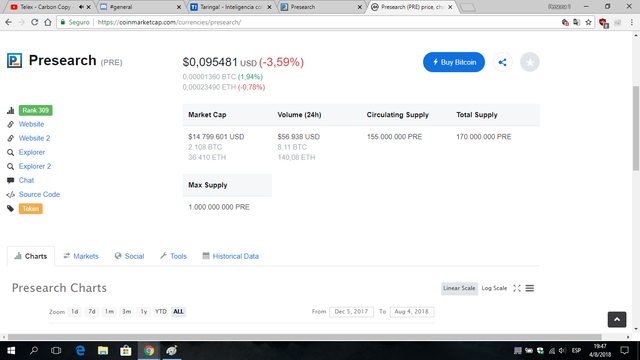640x360 pixels.
Task: Click the secure padlock icon in address bar
Action: 62,22
